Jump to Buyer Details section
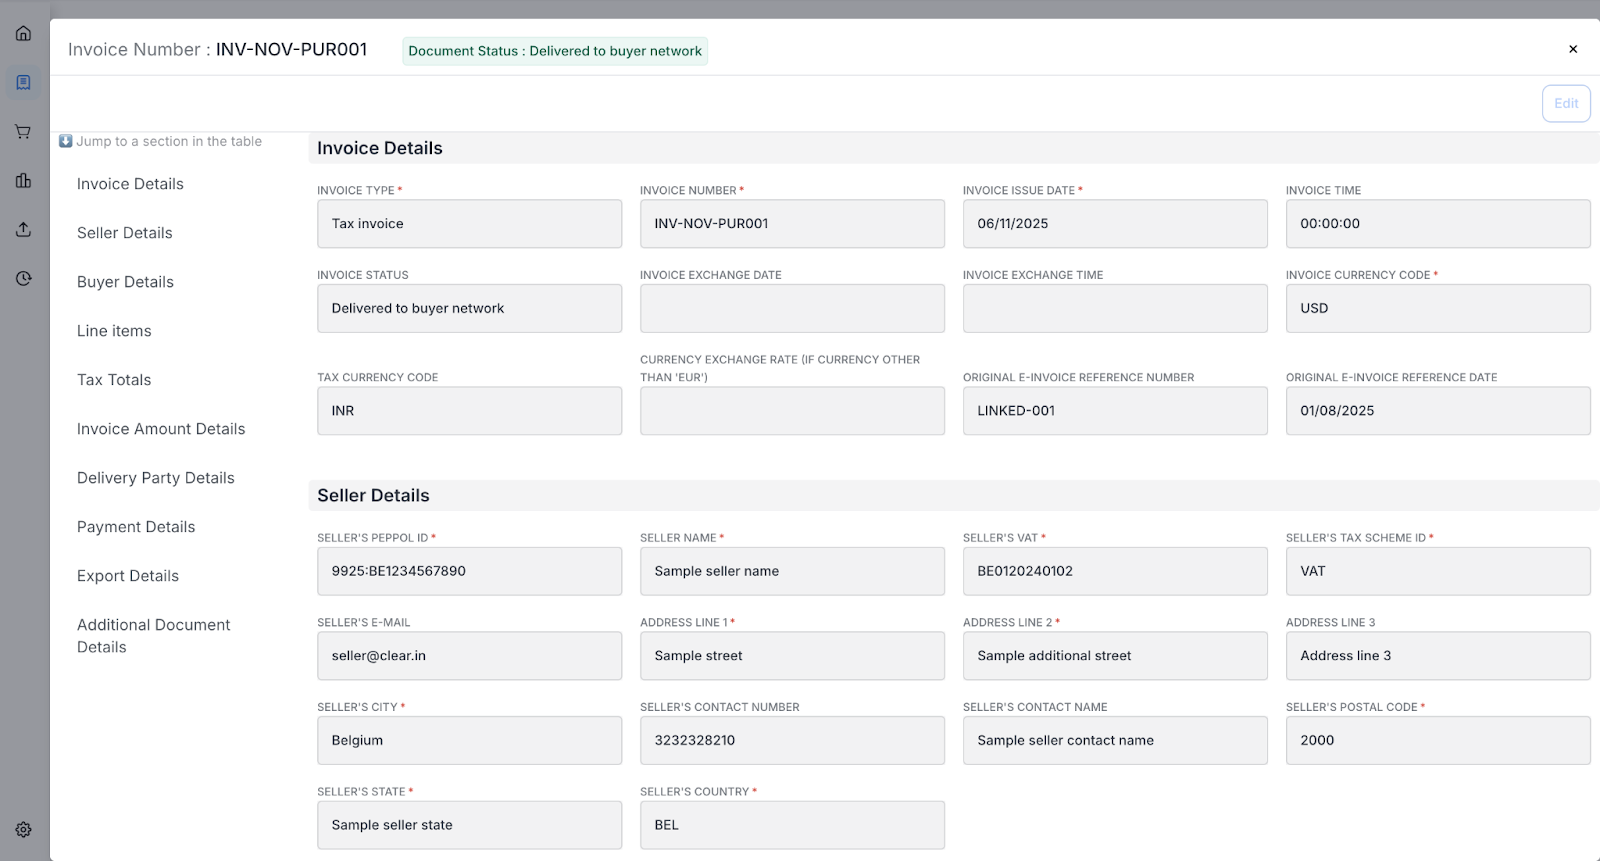Viewport: 1600px width, 861px height. point(125,282)
